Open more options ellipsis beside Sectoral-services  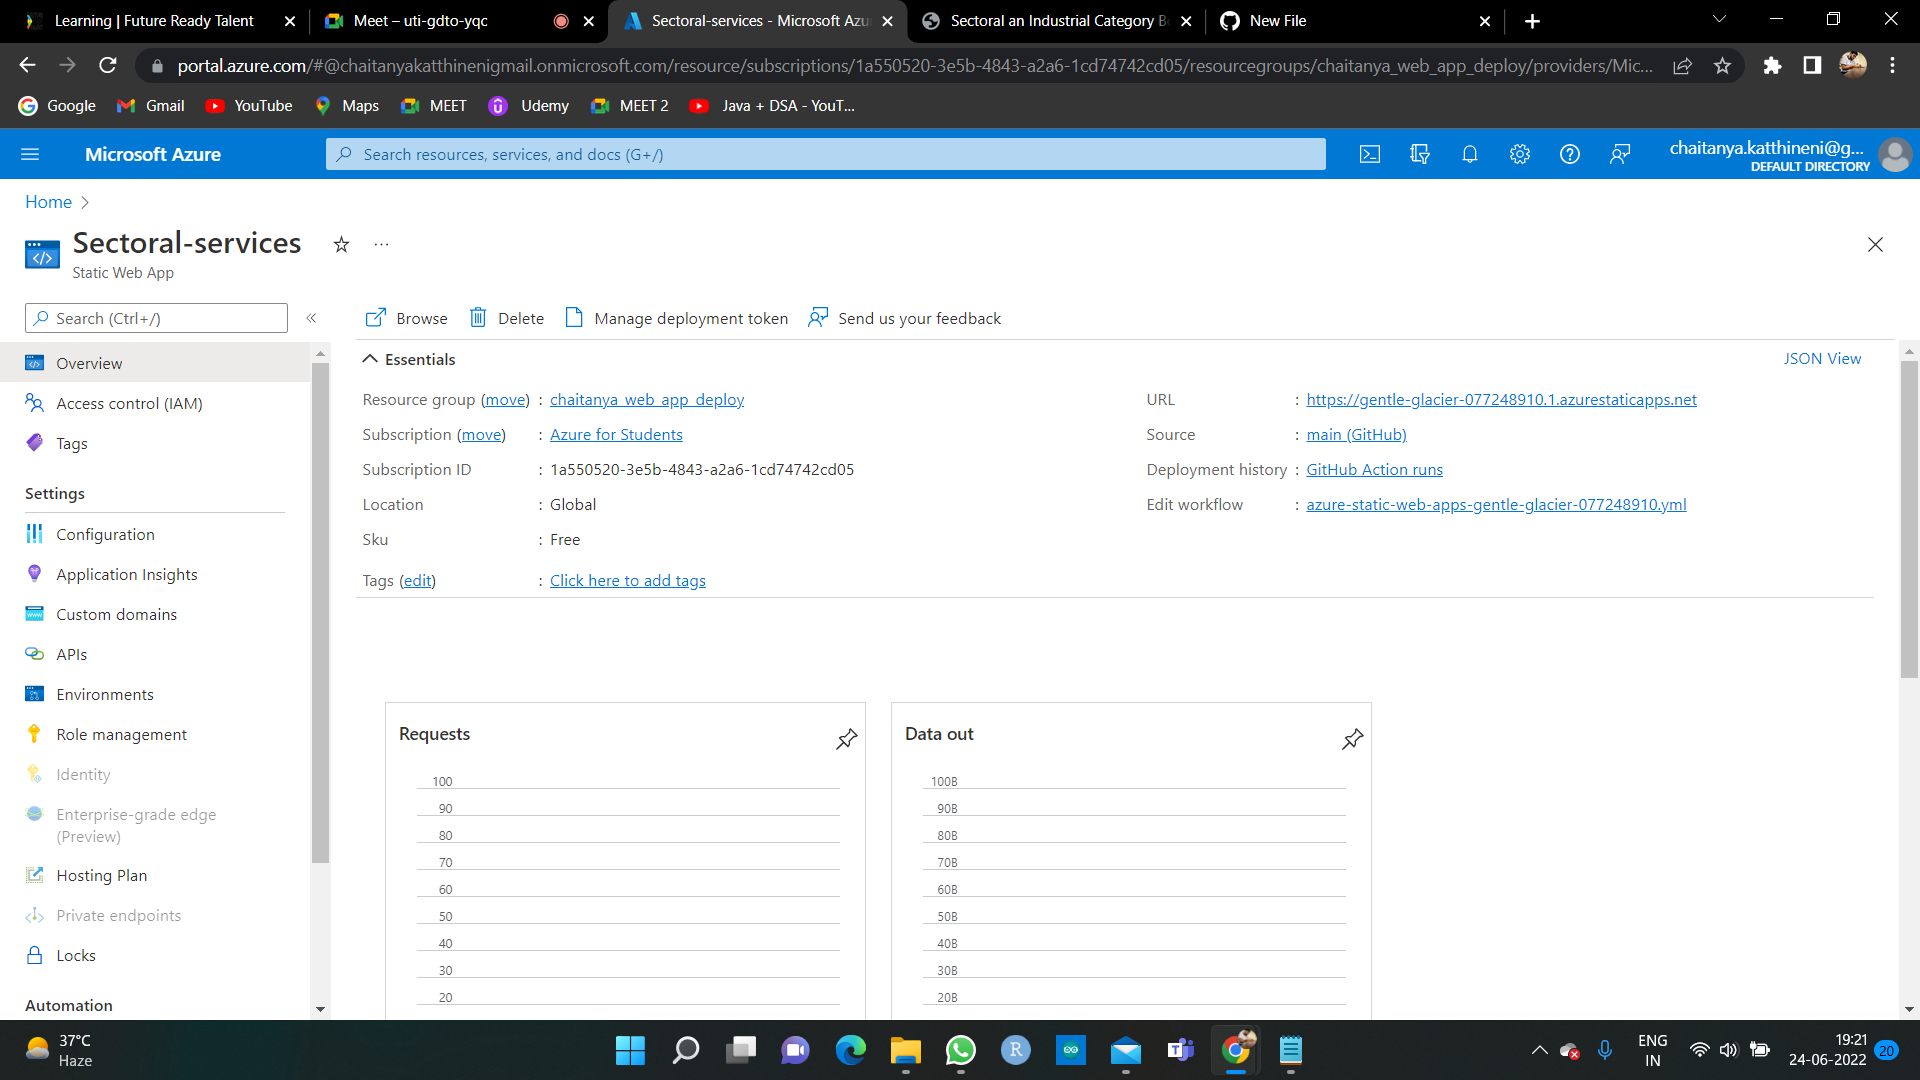381,245
